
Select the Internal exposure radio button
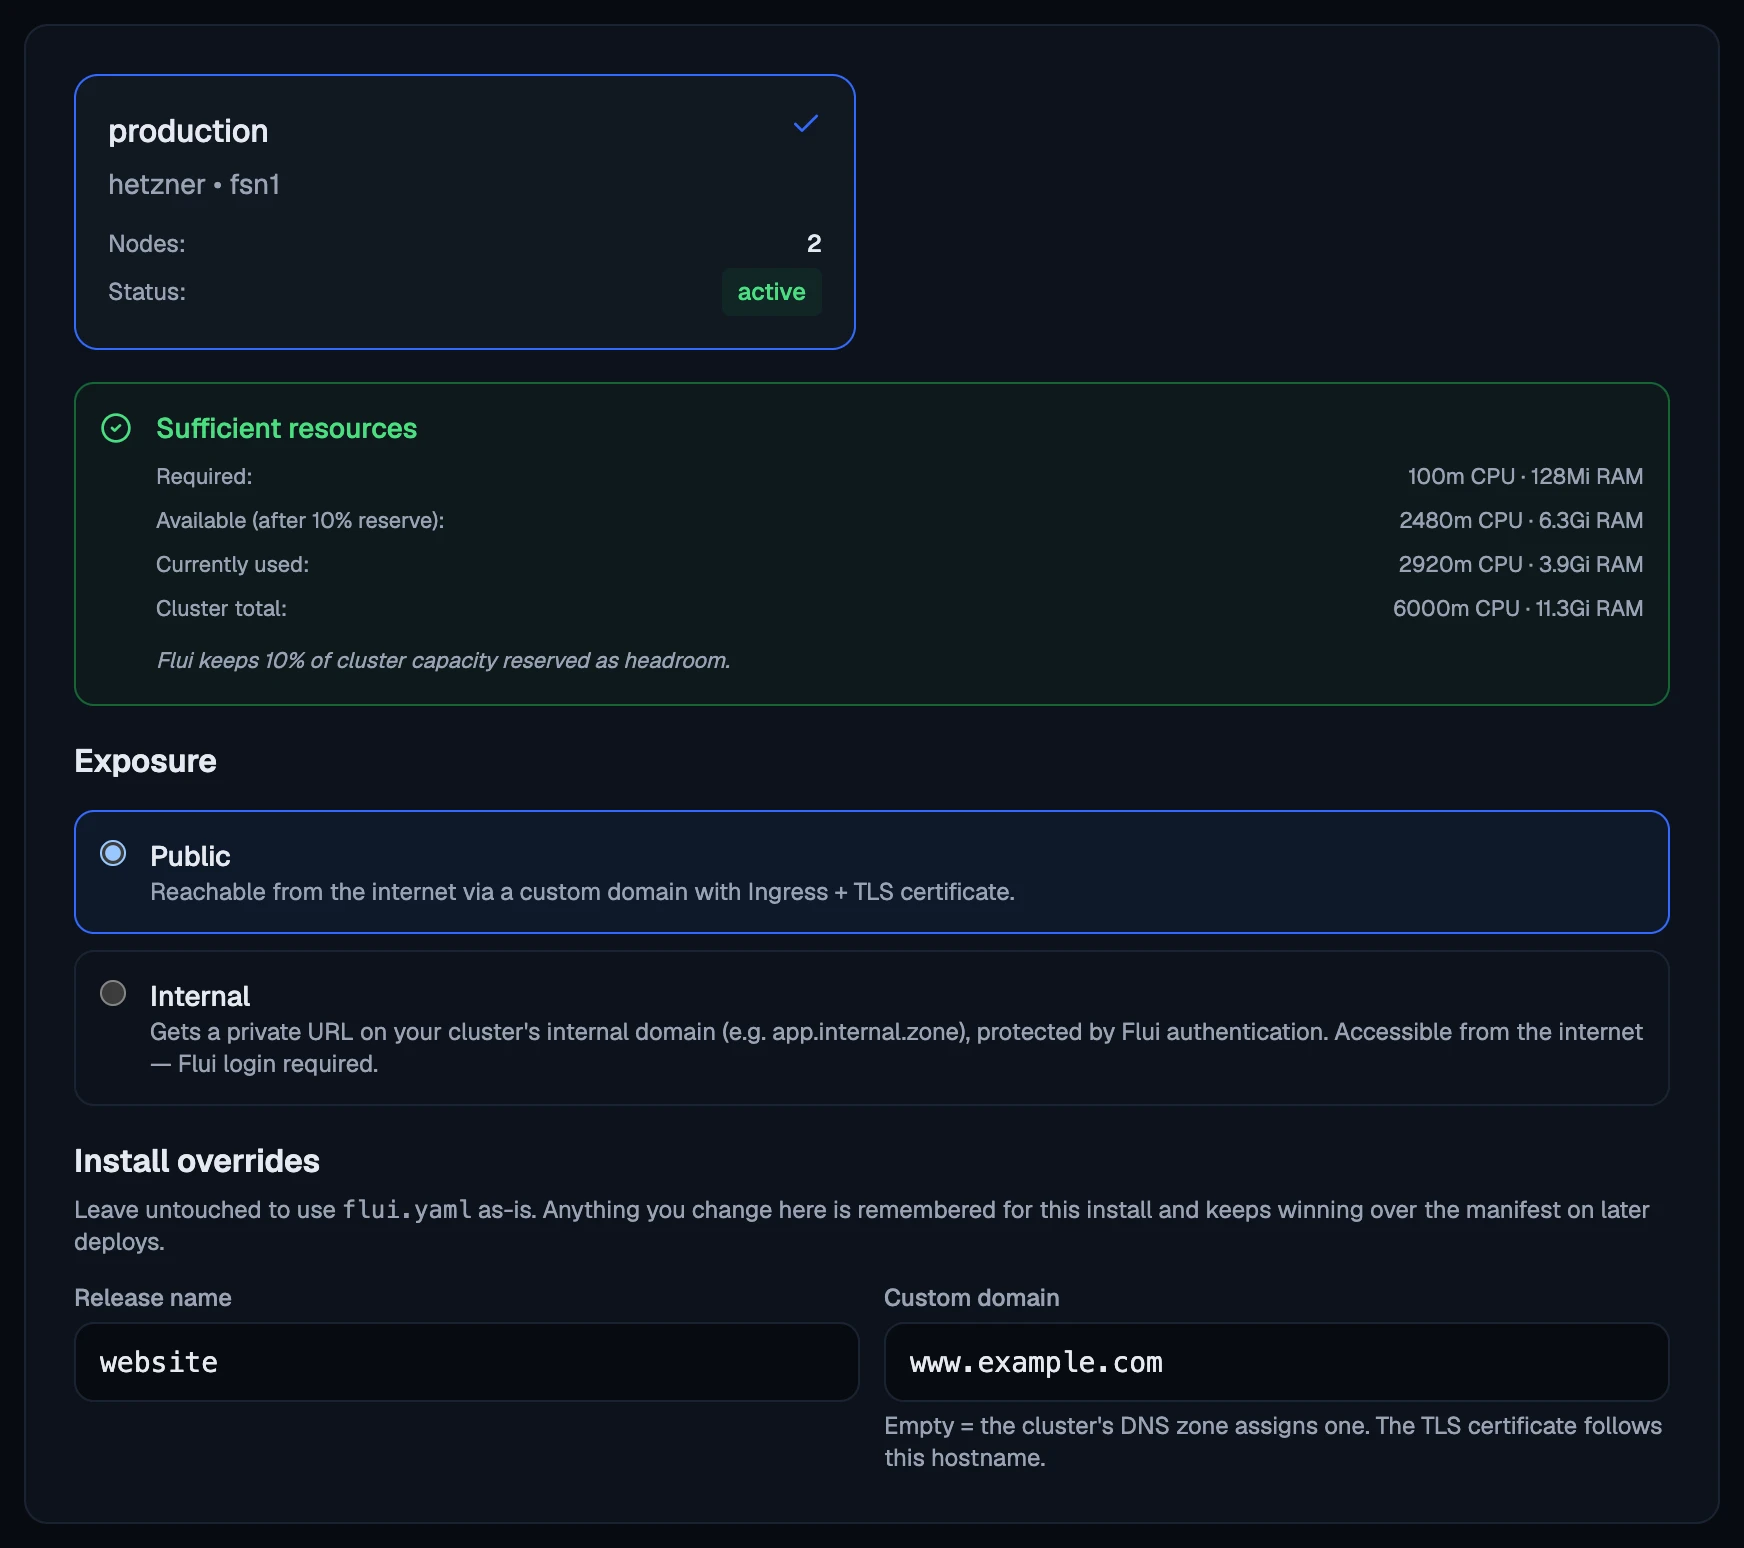(x=113, y=993)
